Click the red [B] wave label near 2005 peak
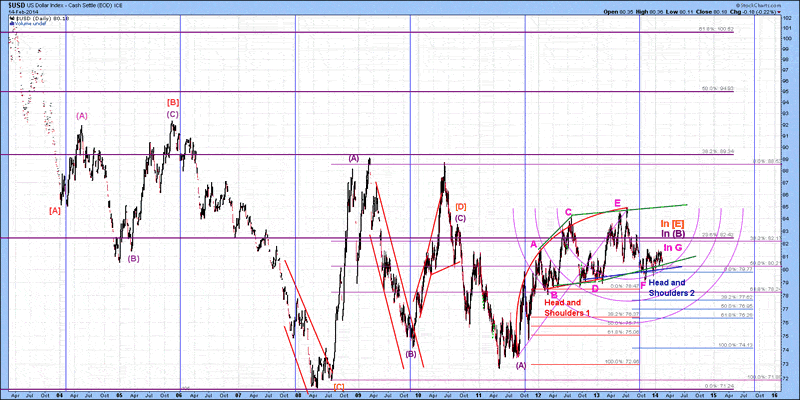The image size is (800, 400). pyautogui.click(x=172, y=102)
